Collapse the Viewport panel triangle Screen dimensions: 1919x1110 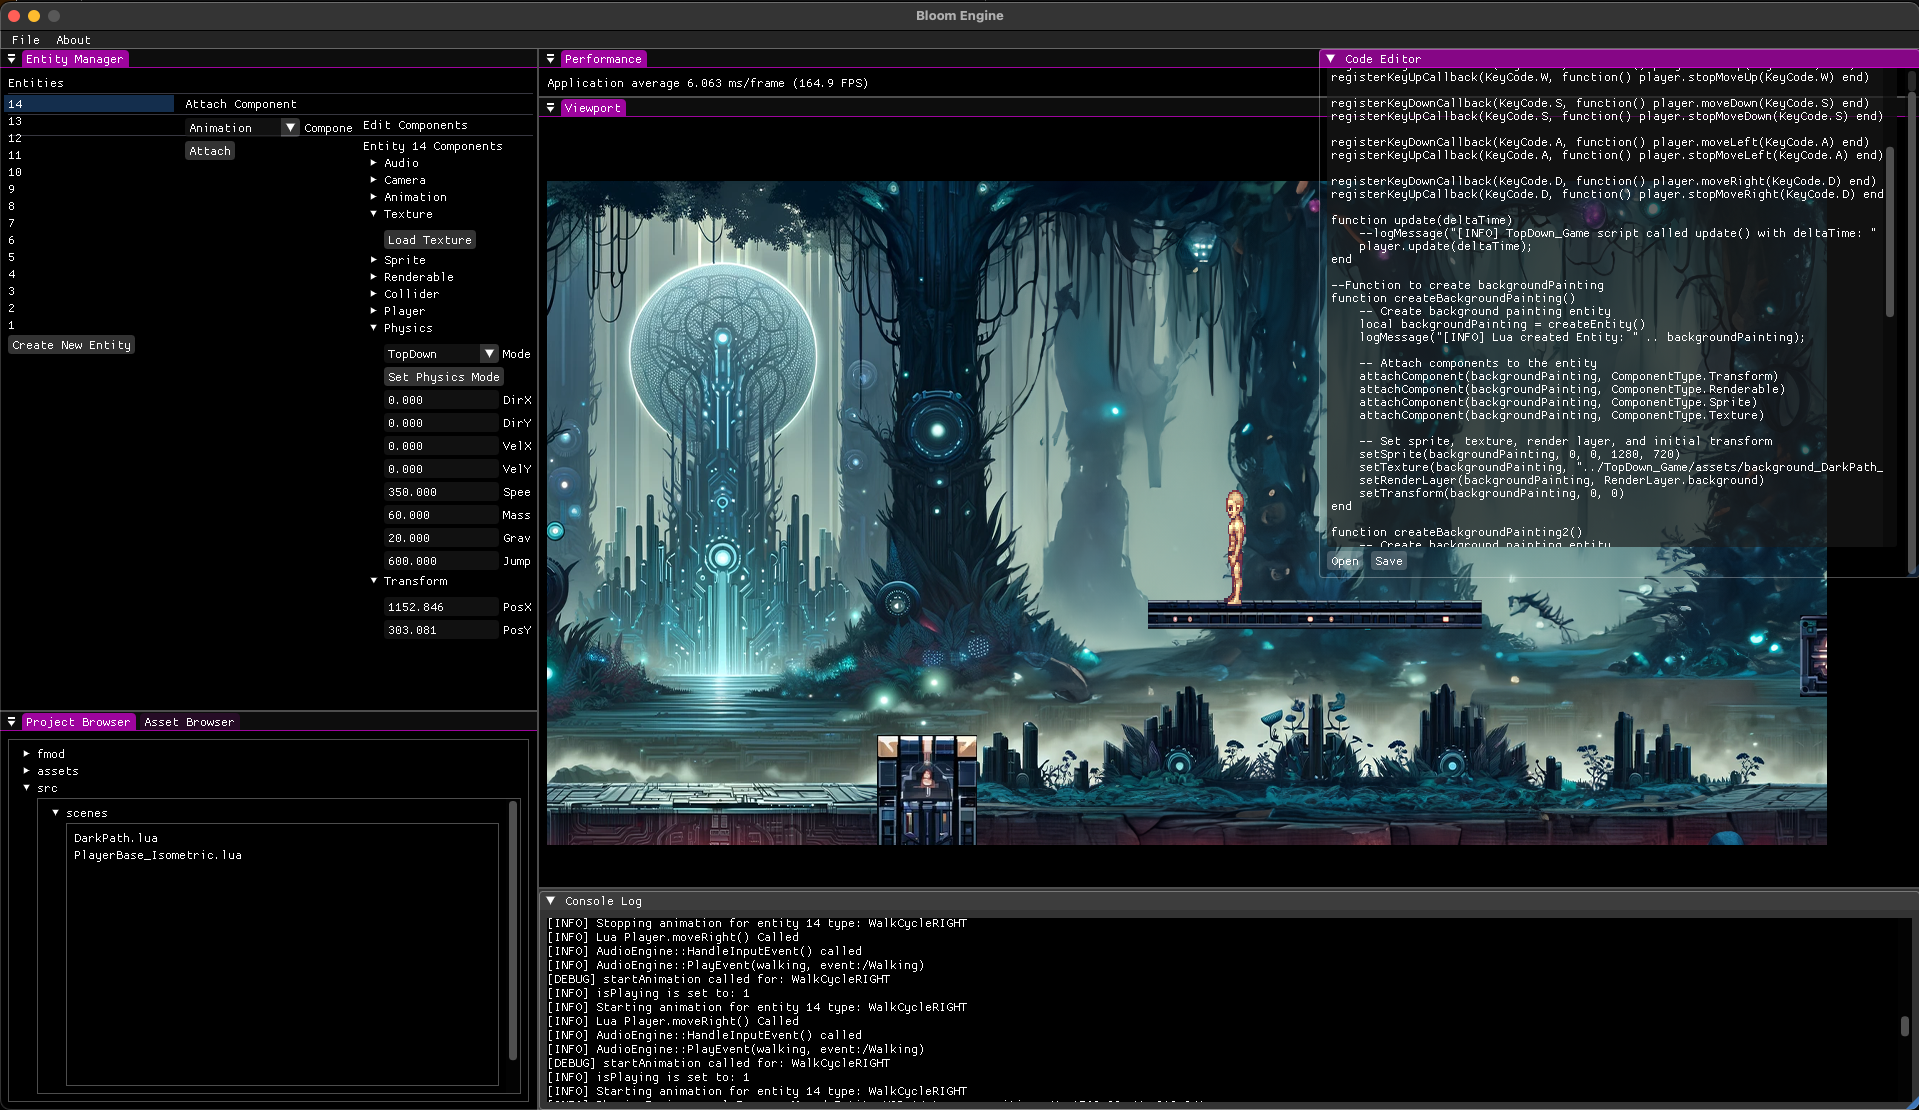tap(550, 108)
